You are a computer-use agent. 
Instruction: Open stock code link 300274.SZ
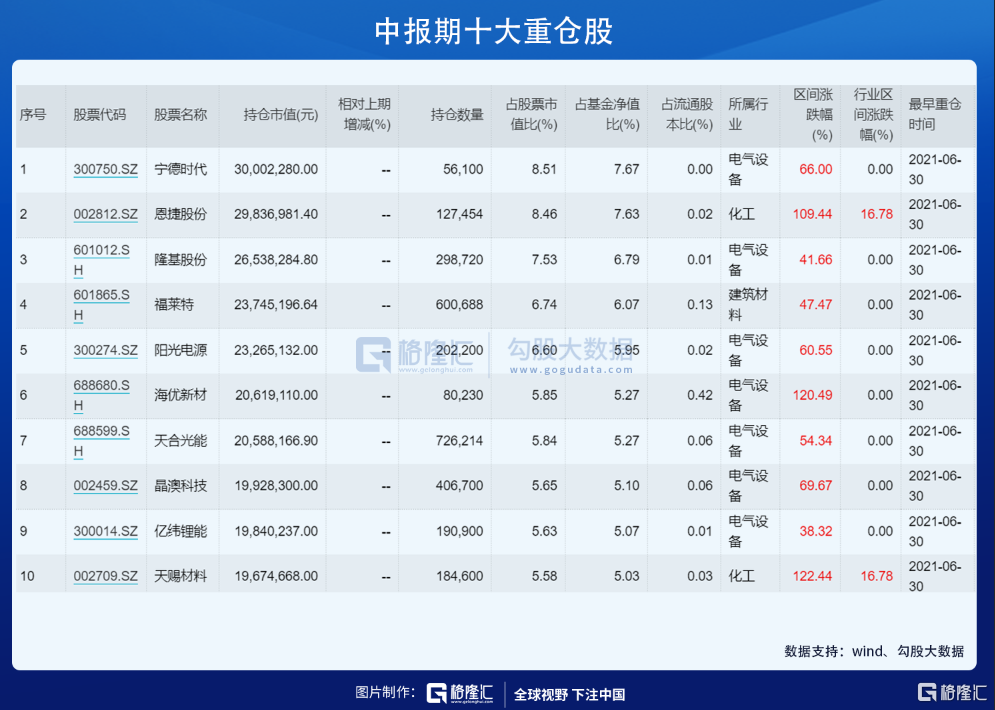[105, 350]
